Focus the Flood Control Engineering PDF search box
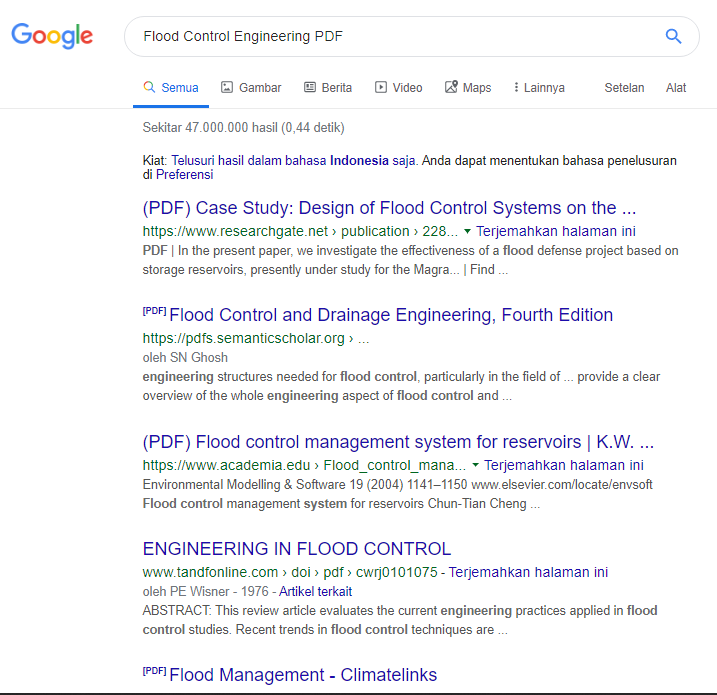The height and width of the screenshot is (695, 717). (x=412, y=37)
